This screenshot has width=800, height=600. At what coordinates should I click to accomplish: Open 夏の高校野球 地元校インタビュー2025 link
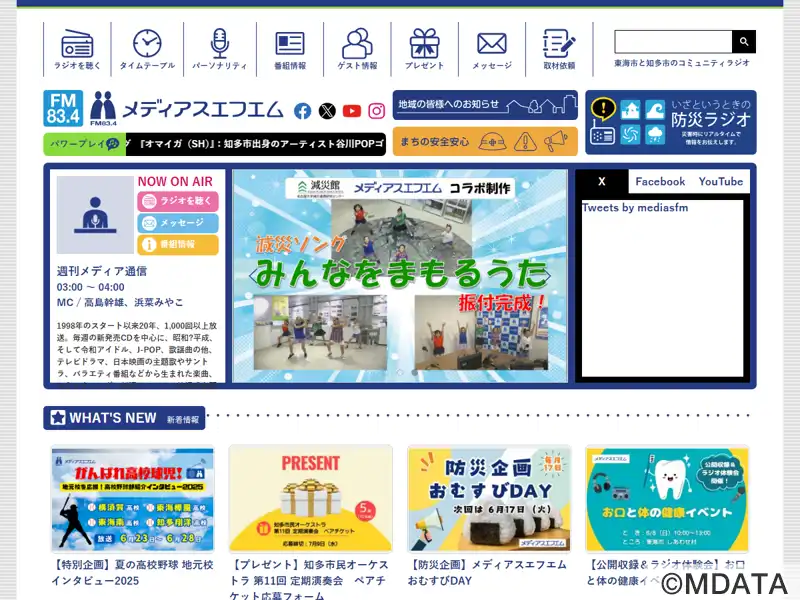(132, 572)
